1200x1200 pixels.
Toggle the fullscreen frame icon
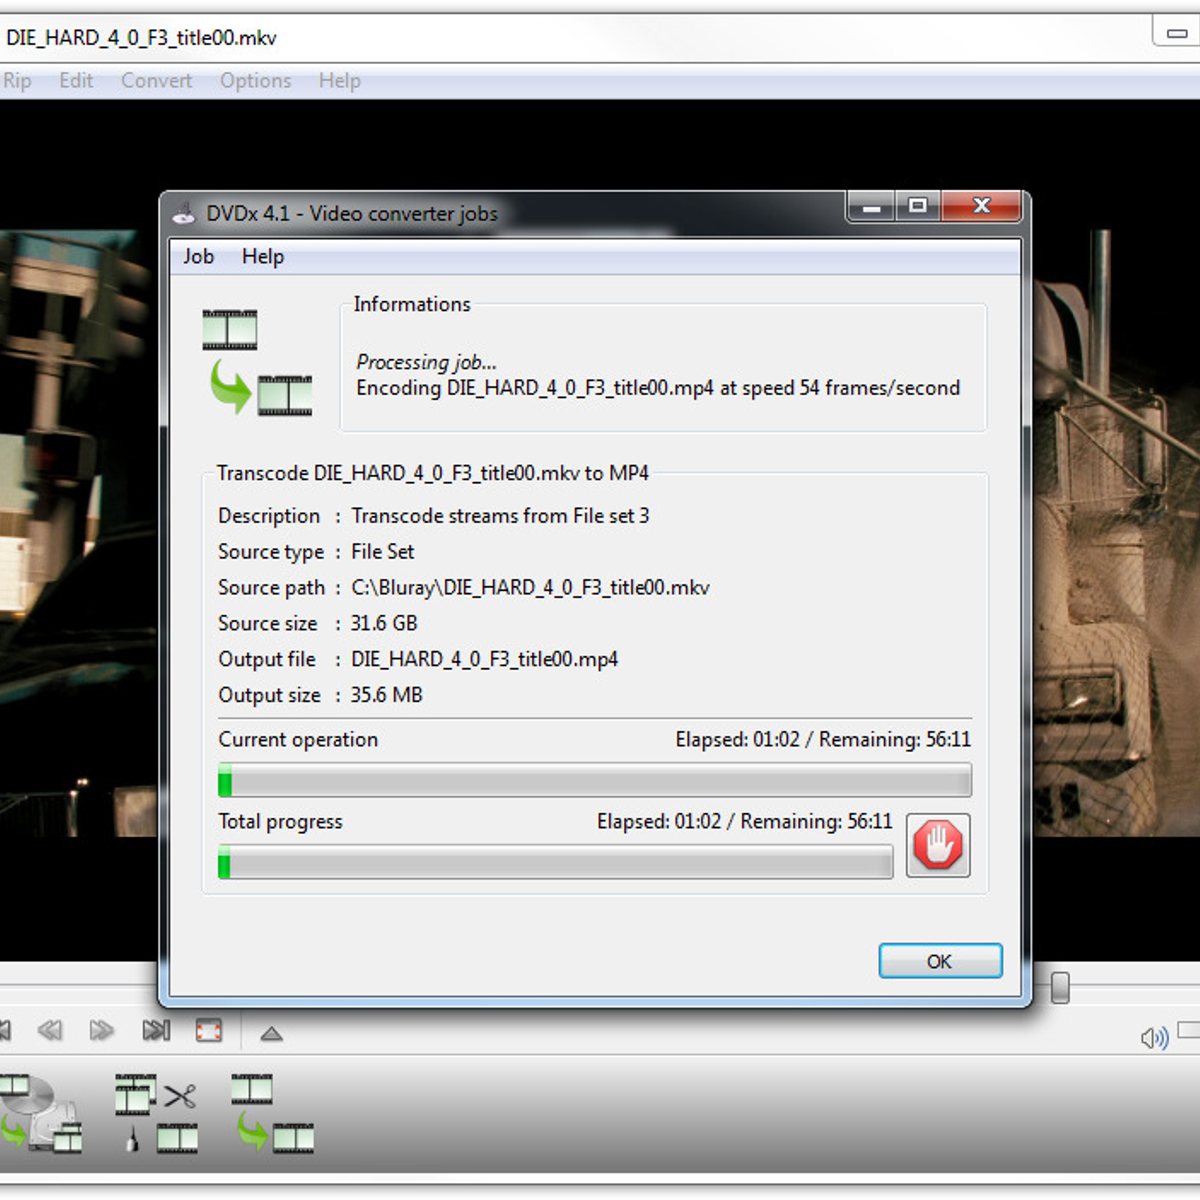(x=209, y=1030)
